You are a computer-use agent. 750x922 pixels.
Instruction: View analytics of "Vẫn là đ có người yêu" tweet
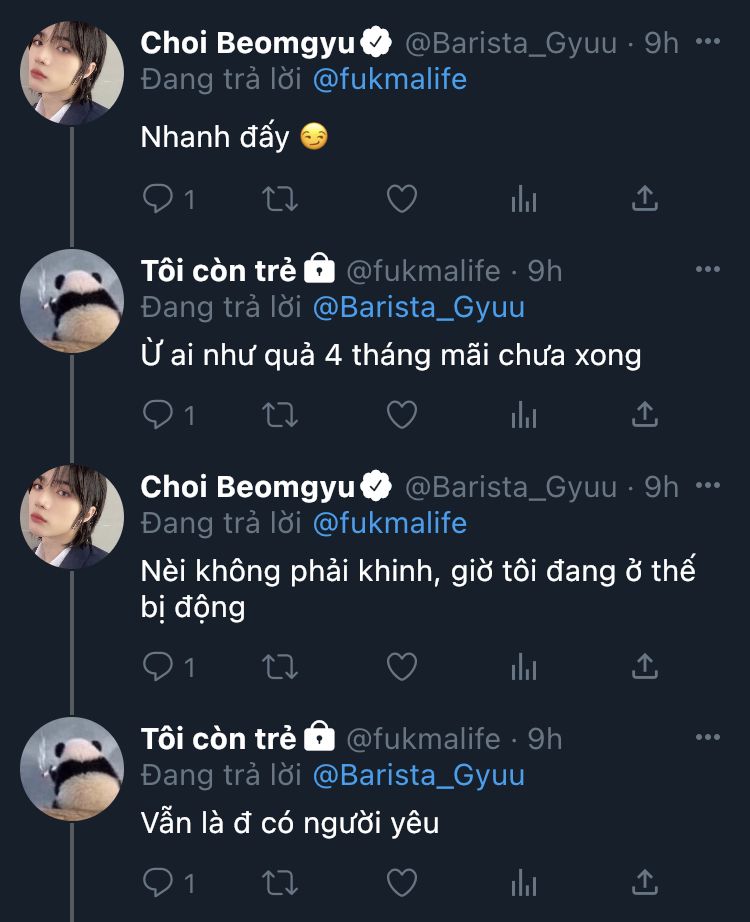[x=524, y=882]
